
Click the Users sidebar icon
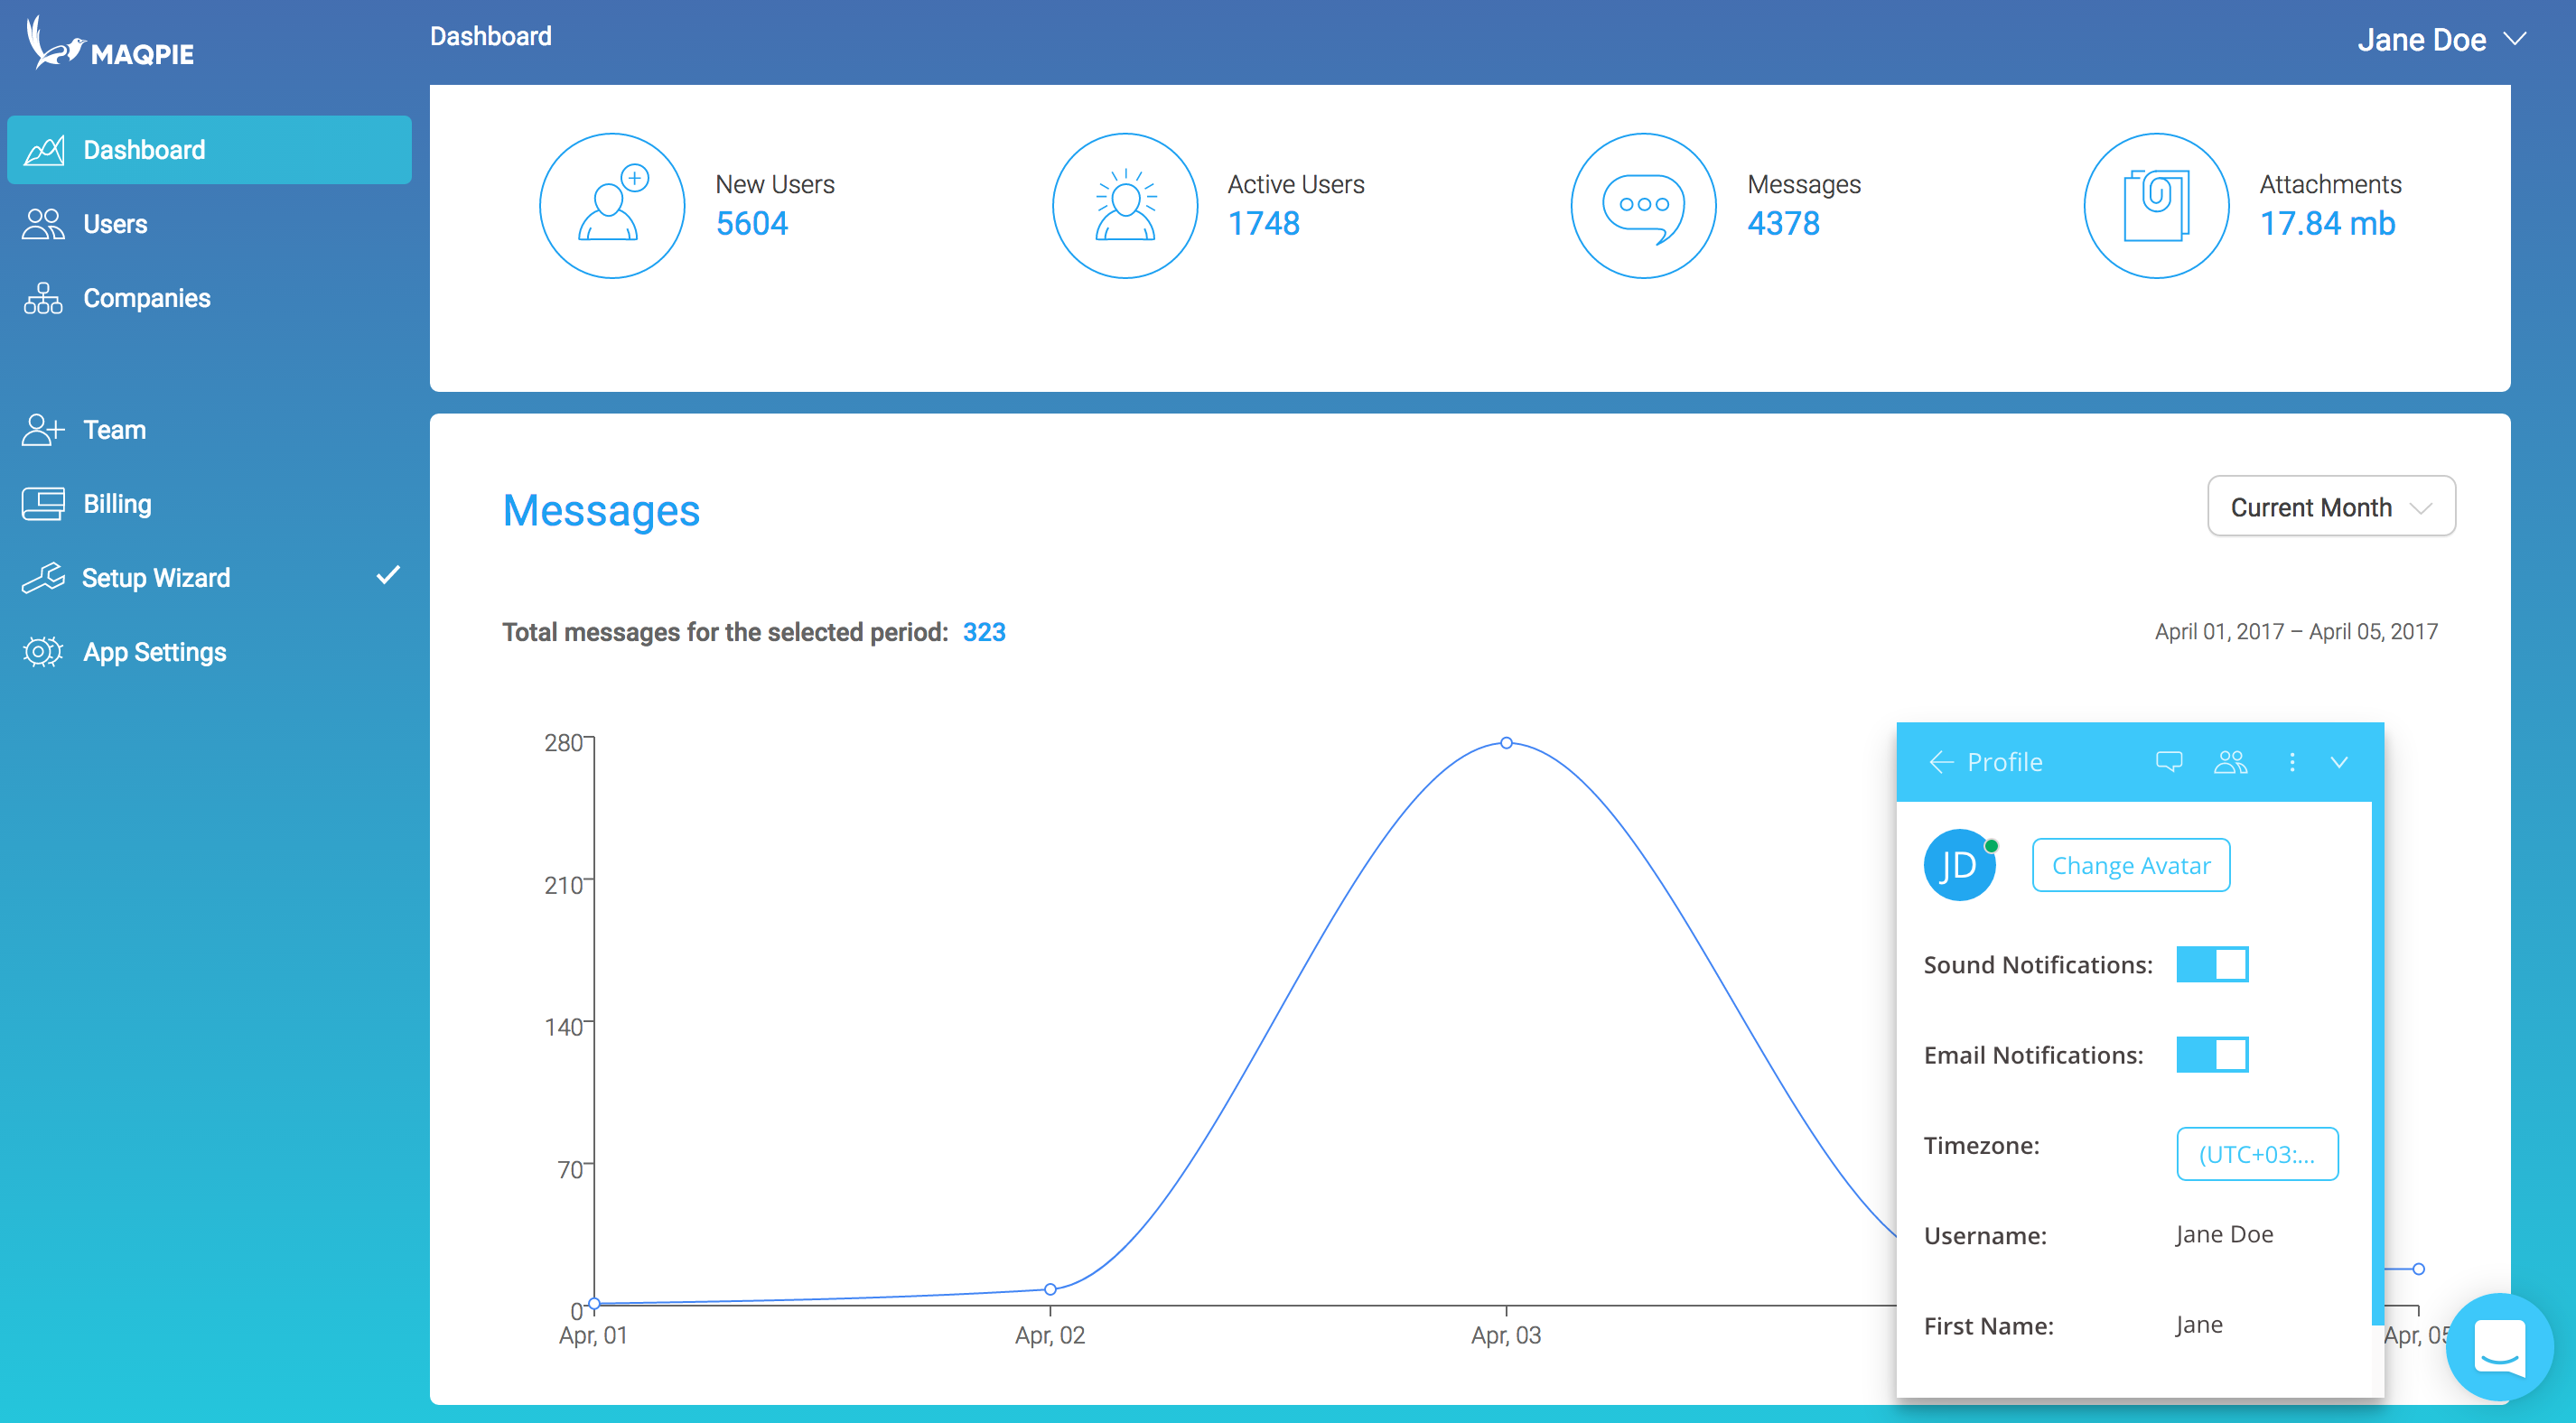coord(44,222)
